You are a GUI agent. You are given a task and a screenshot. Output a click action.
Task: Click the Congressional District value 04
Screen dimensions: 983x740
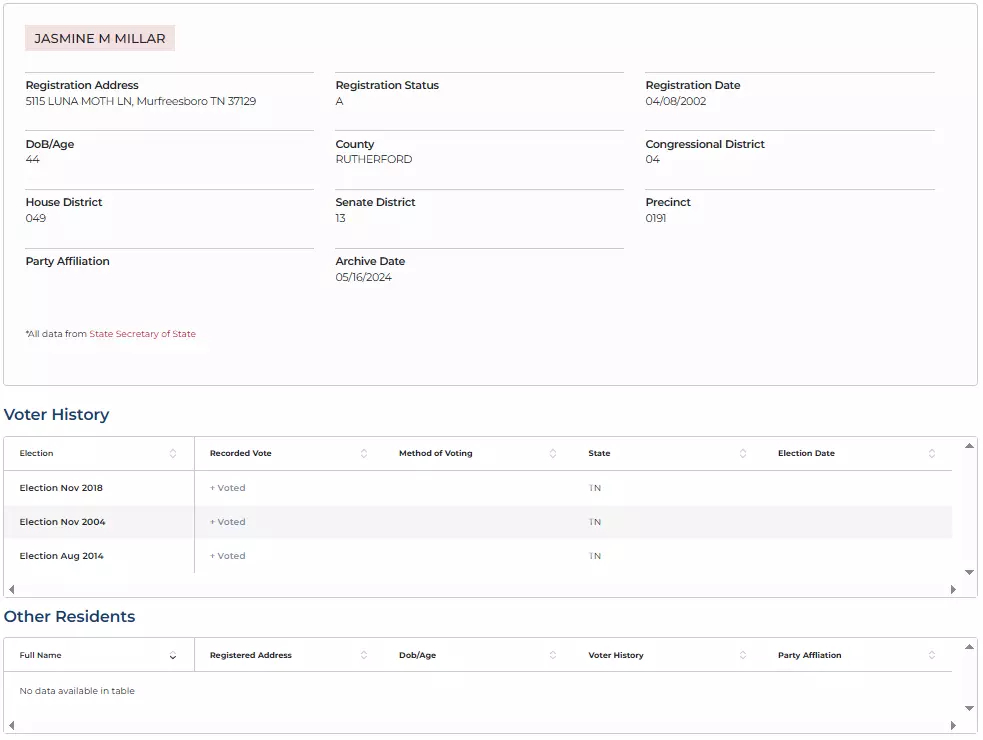pyautogui.click(x=653, y=159)
